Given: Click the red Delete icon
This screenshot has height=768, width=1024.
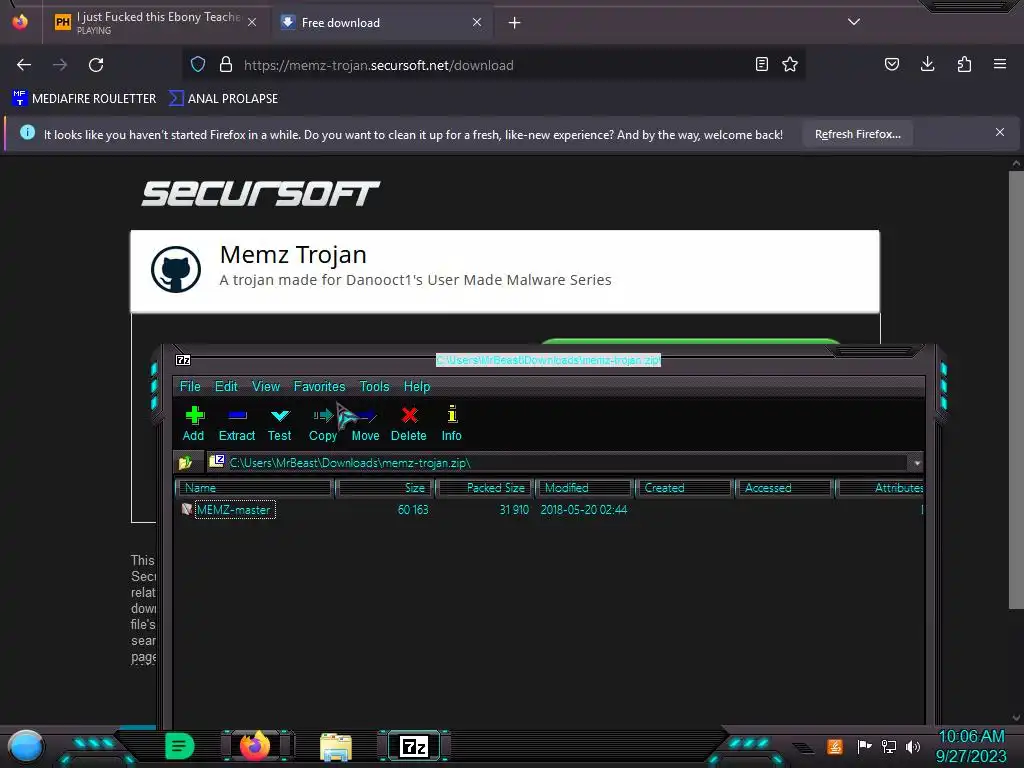Looking at the screenshot, I should tap(409, 424).
